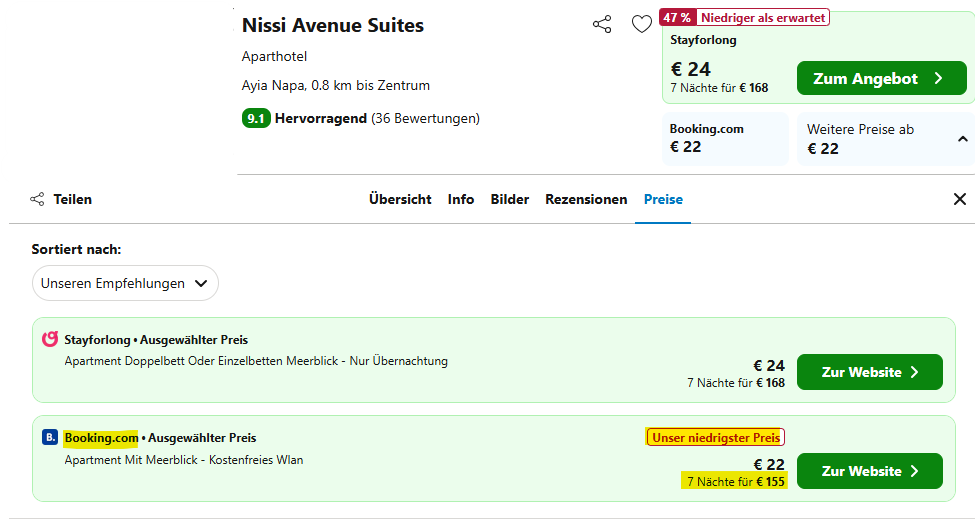
Task: Add Nissi Avenue Suites to favorites heart
Action: [x=642, y=24]
